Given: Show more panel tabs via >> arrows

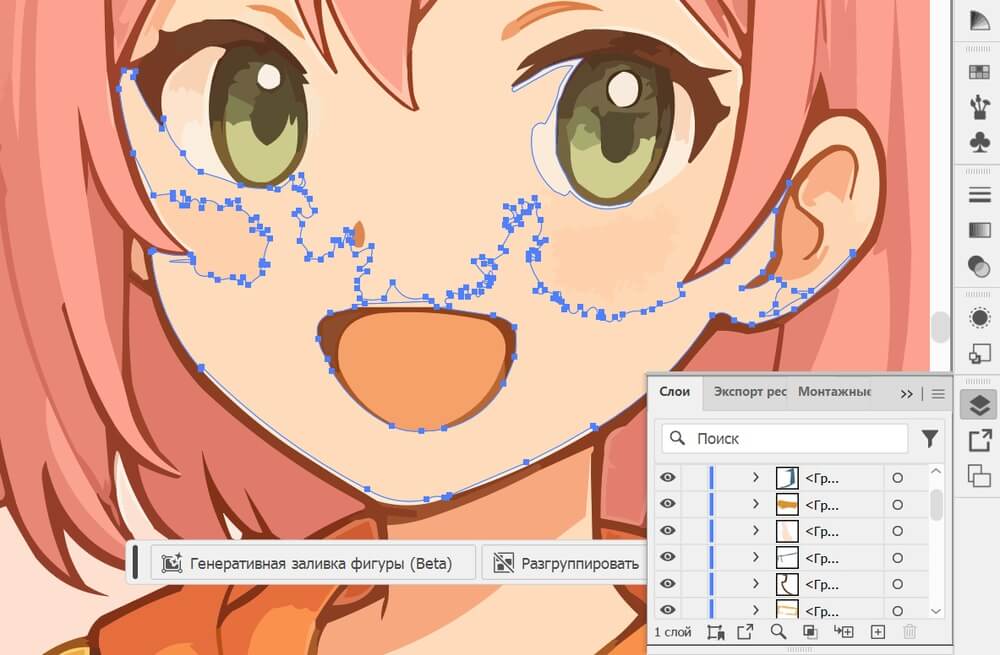Looking at the screenshot, I should pos(906,394).
